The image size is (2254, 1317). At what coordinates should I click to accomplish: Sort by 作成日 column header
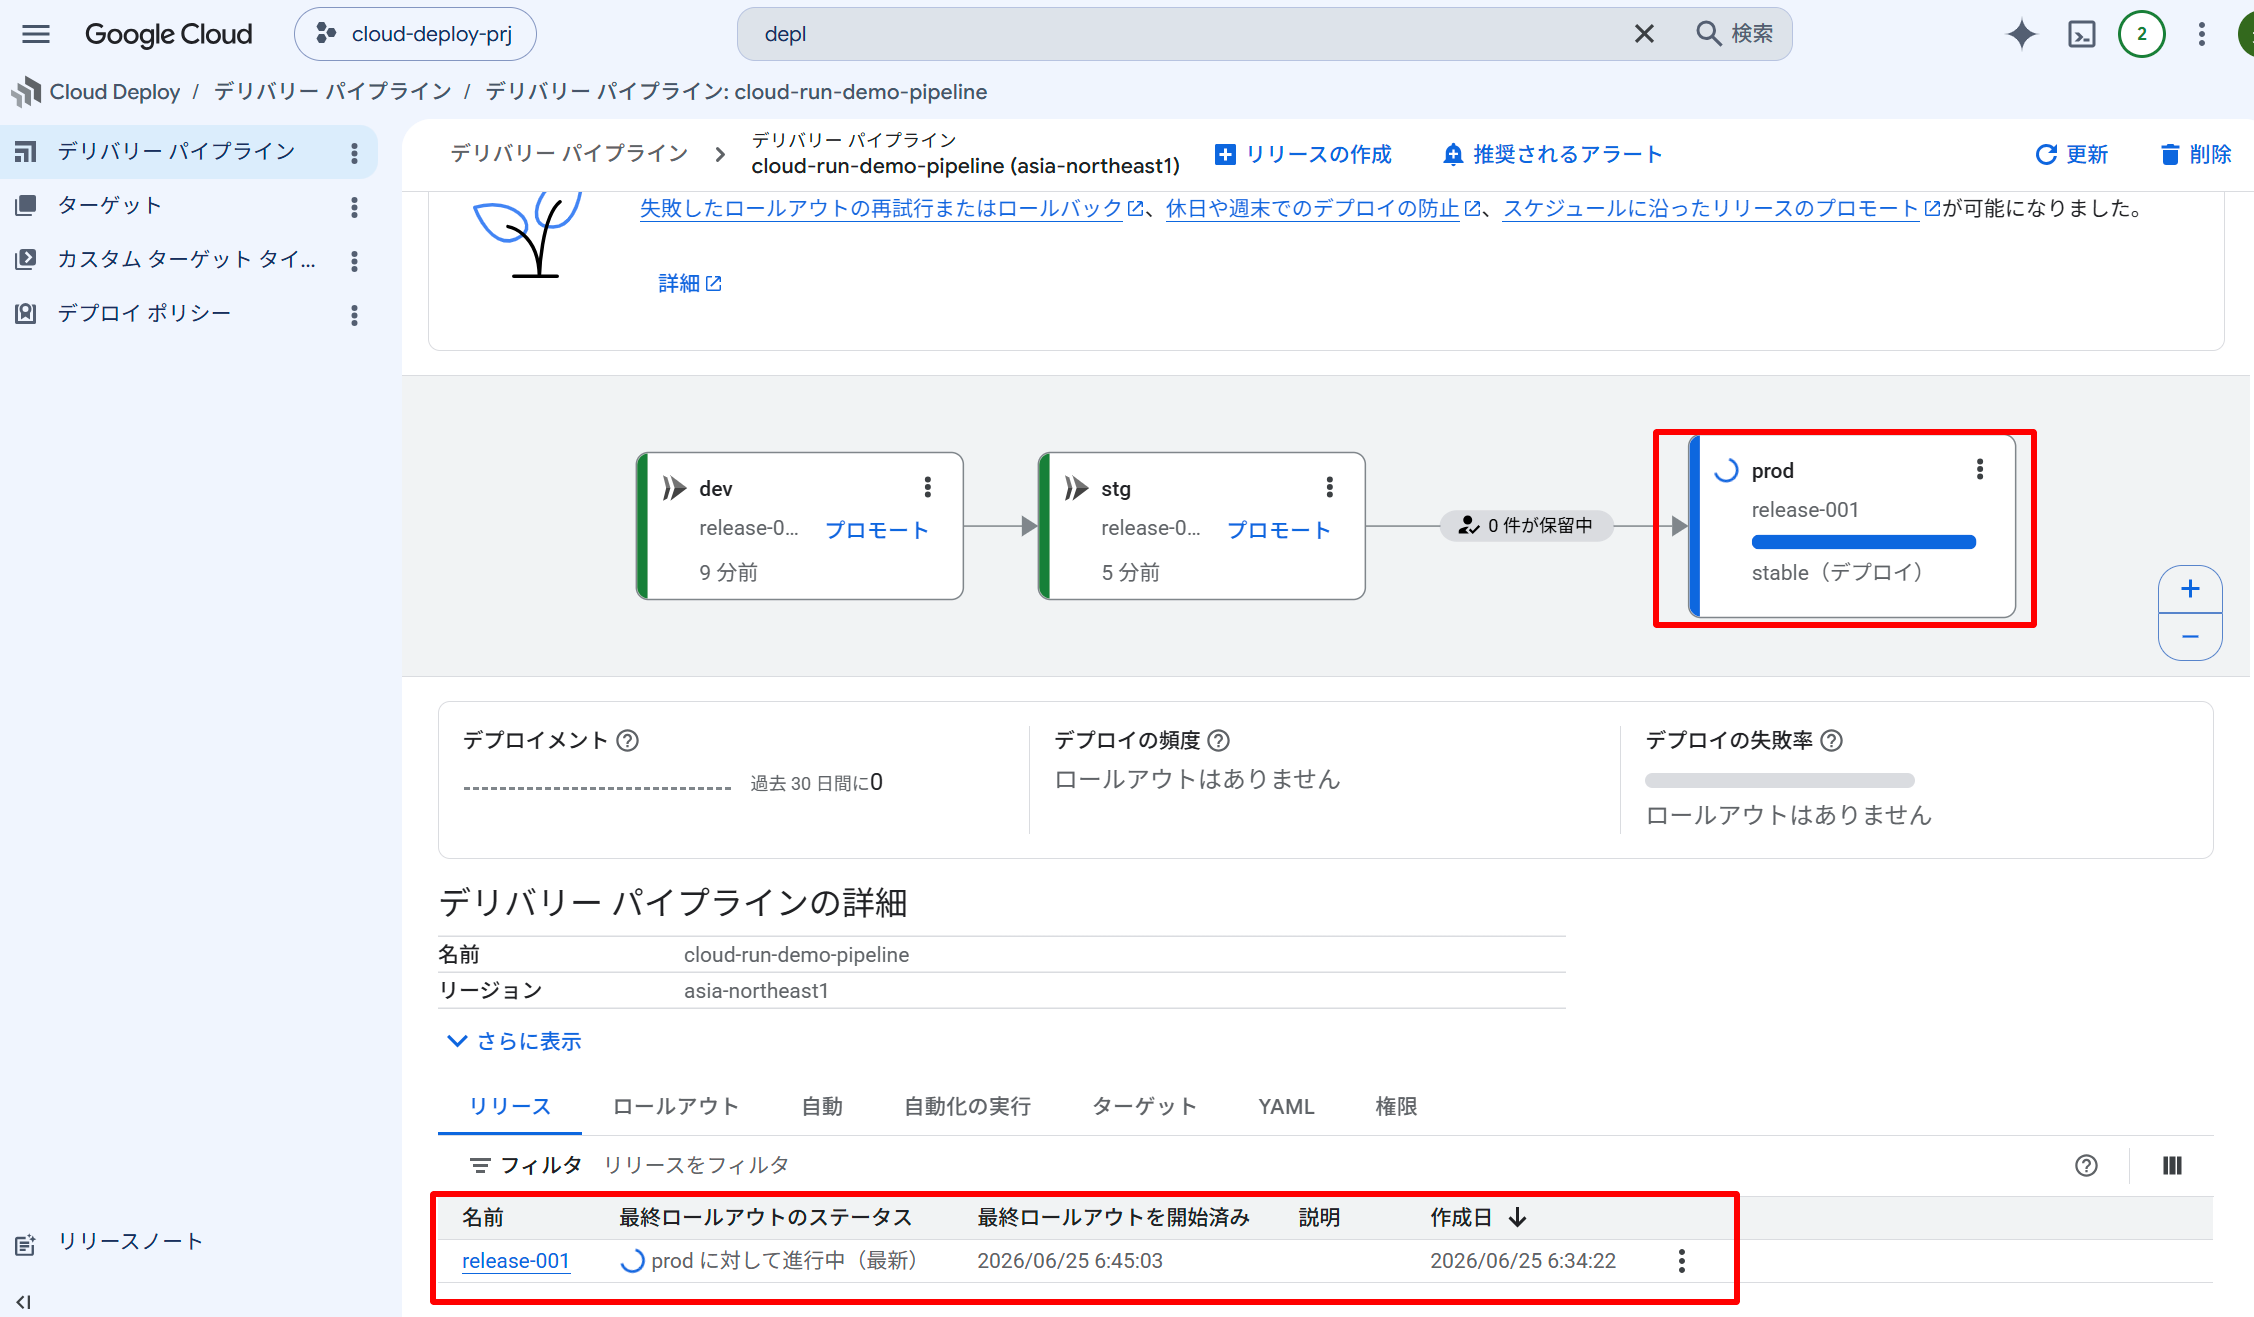[1478, 1217]
